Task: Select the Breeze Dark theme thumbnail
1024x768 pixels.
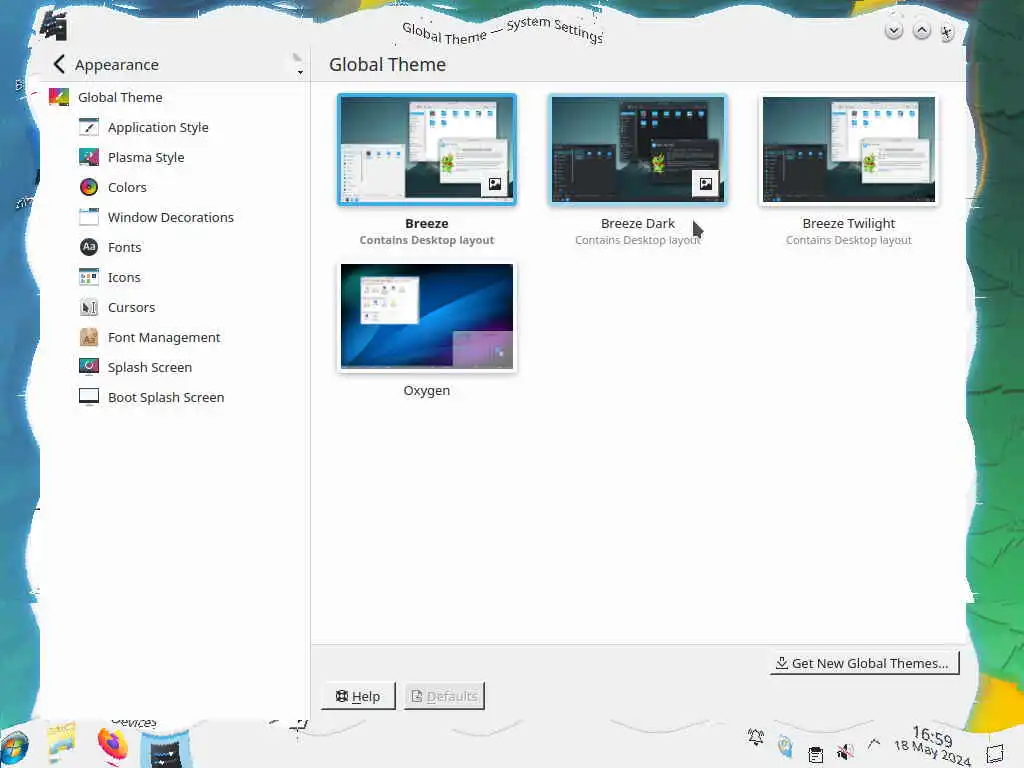Action: tap(637, 150)
